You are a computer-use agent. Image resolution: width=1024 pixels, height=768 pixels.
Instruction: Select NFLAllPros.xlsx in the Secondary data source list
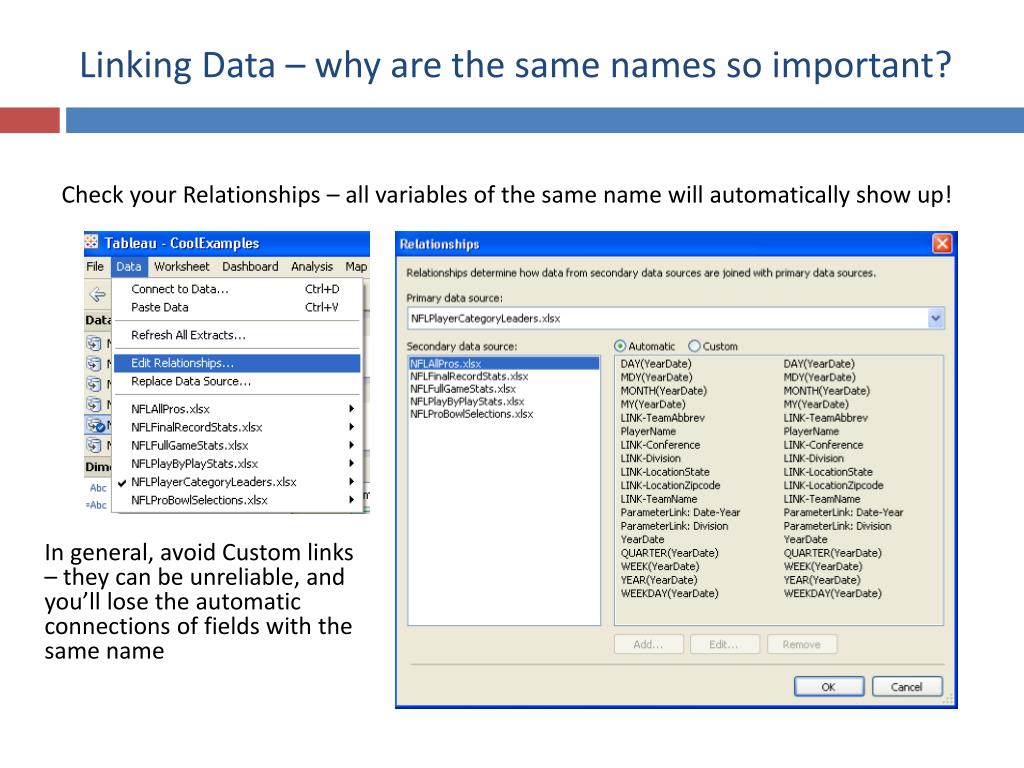tap(504, 364)
